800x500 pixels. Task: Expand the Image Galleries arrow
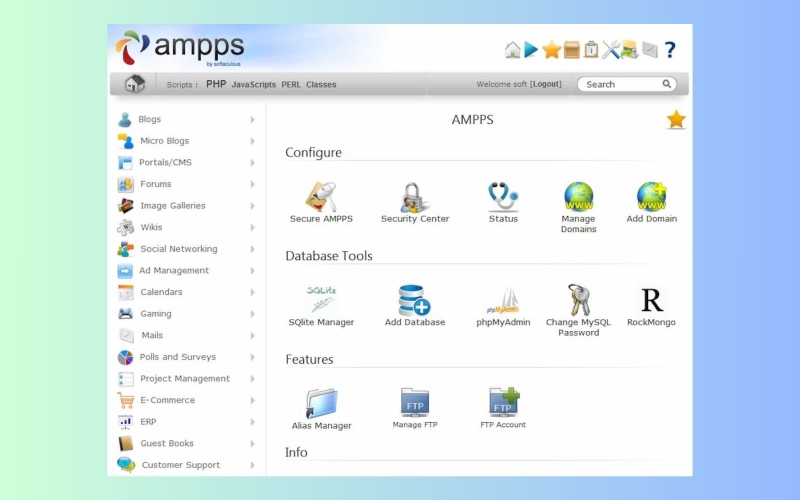click(x=253, y=206)
